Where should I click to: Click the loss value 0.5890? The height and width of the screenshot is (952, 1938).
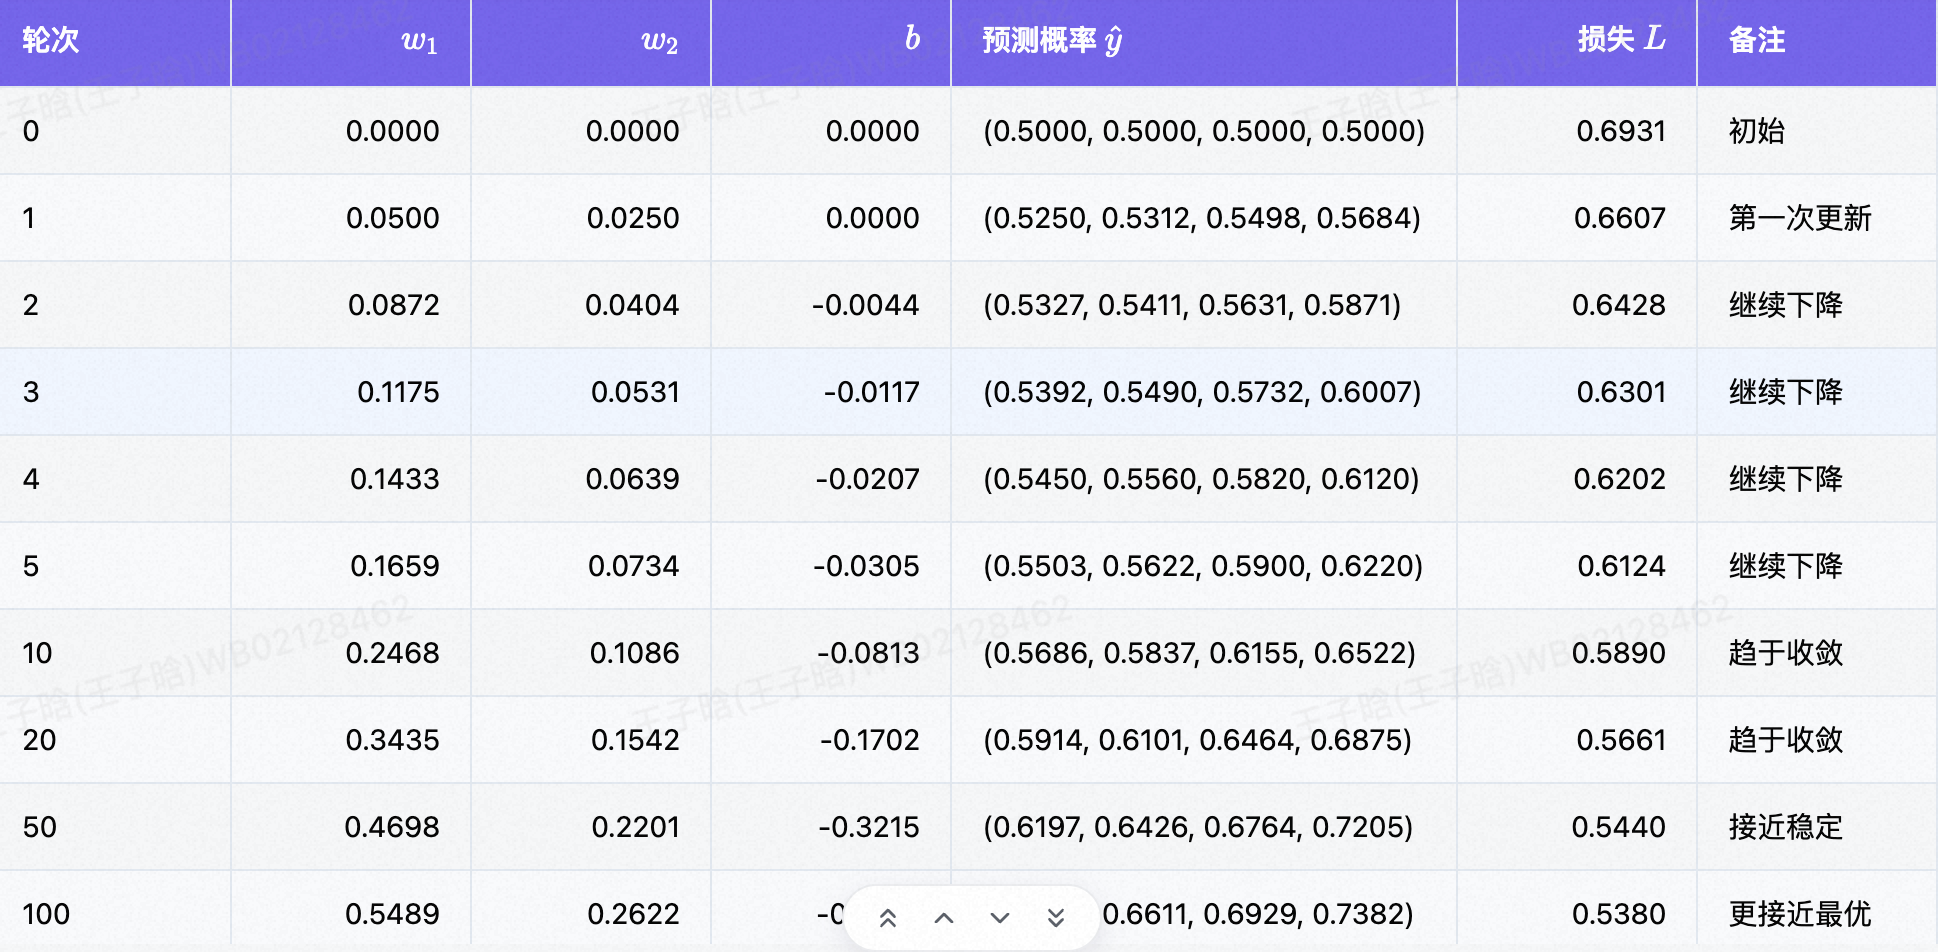coord(1619,653)
